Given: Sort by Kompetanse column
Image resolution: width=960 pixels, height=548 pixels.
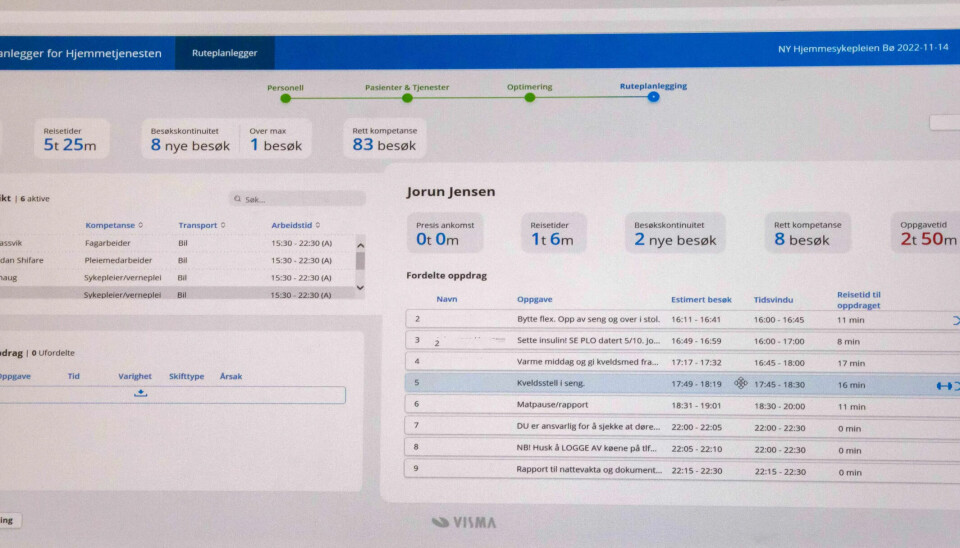Looking at the screenshot, I should (114, 225).
